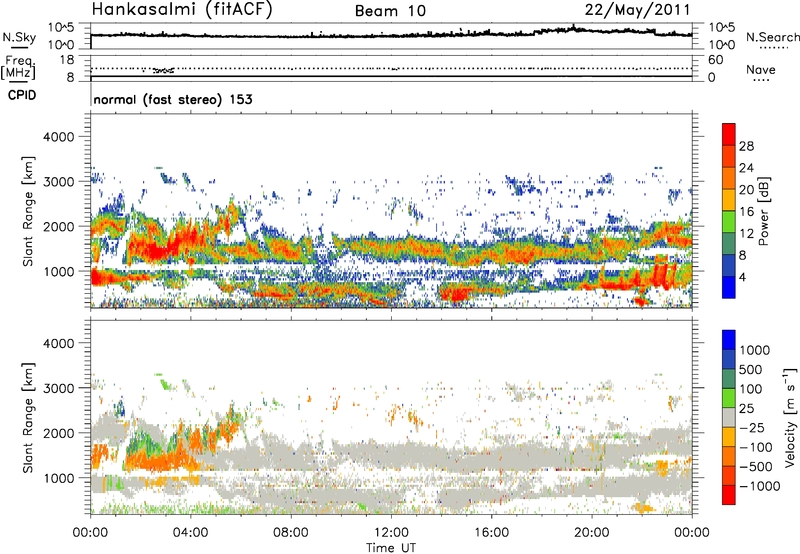This screenshot has height=554, width=800.
Task: Select the Freq. [MHz] axis label
Action: (18, 68)
